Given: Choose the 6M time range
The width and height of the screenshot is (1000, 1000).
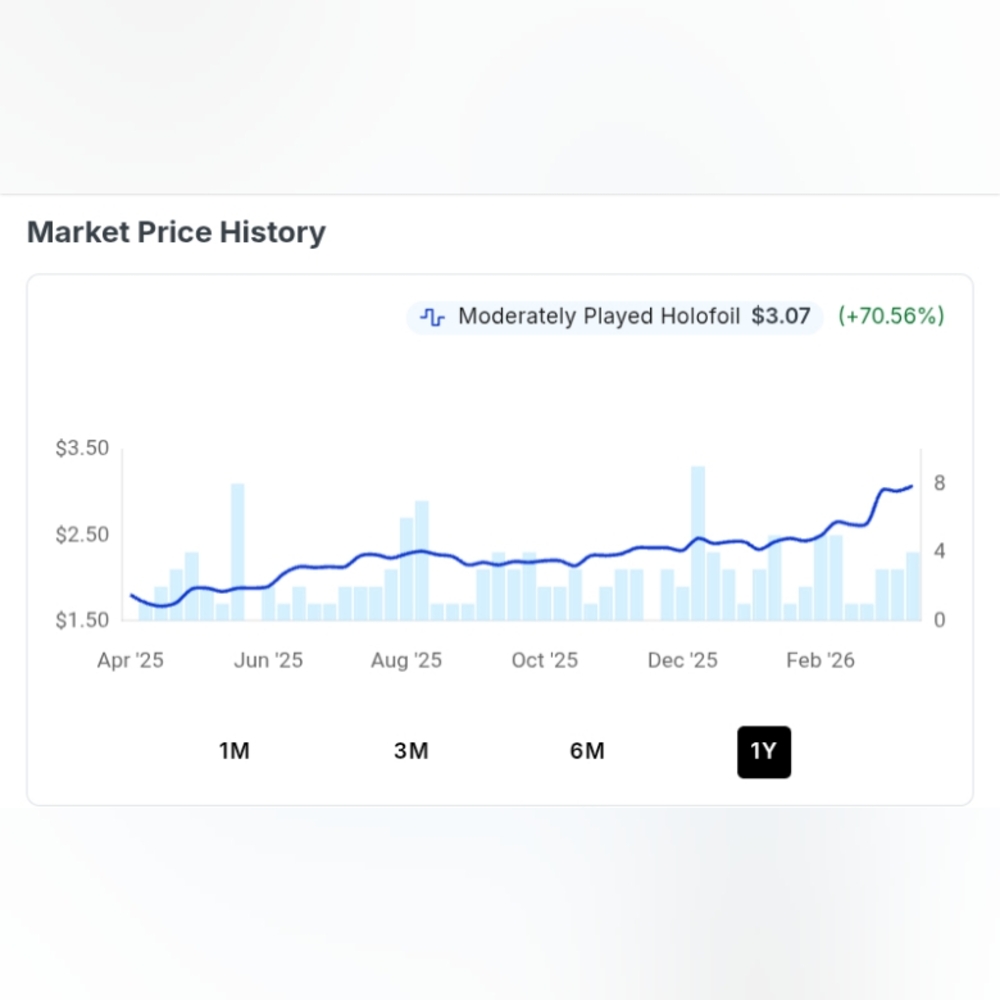Looking at the screenshot, I should tap(587, 751).
